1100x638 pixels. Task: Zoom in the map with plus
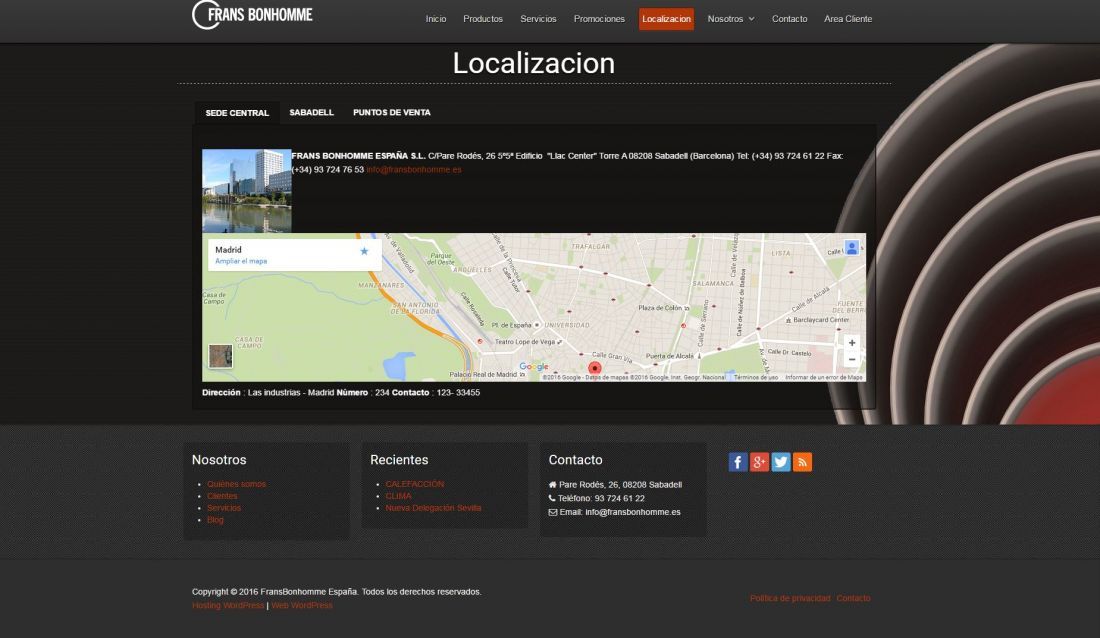coord(852,343)
